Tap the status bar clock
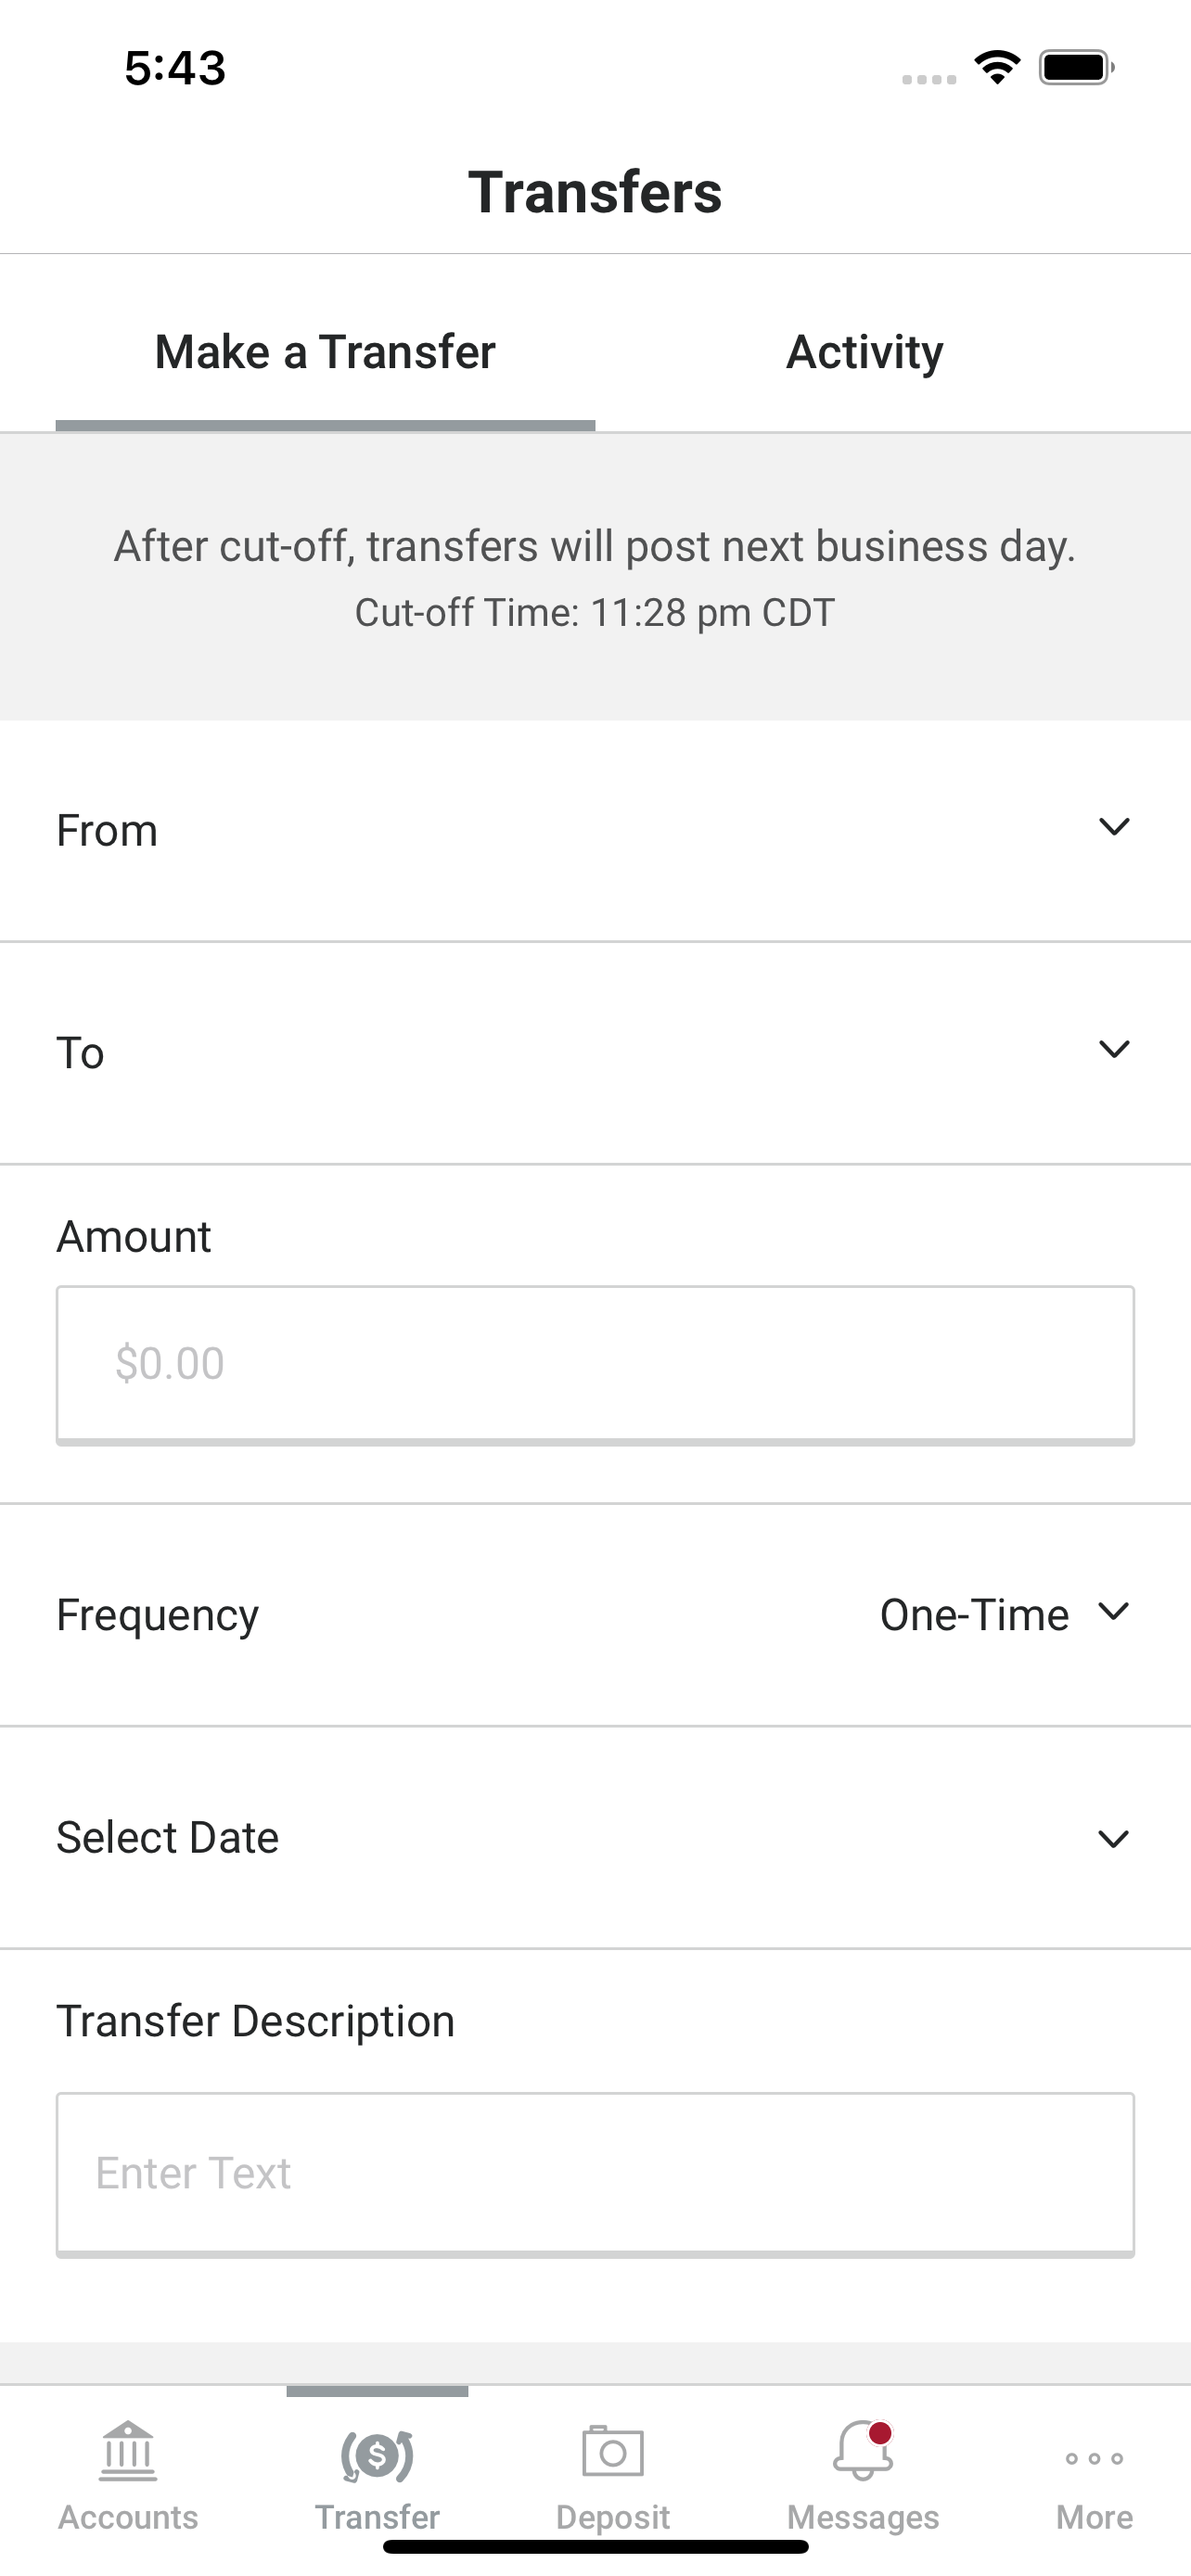Screen dimensions: 1191x2576 pos(175,68)
